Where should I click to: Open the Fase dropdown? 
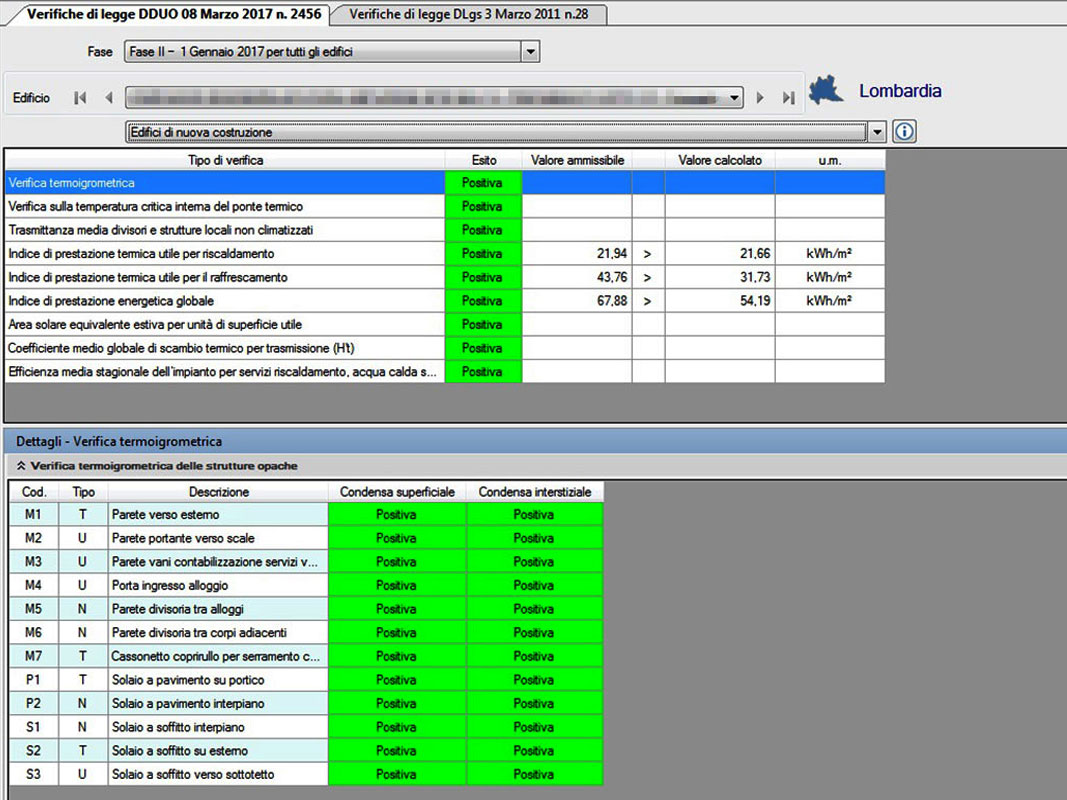[x=530, y=52]
